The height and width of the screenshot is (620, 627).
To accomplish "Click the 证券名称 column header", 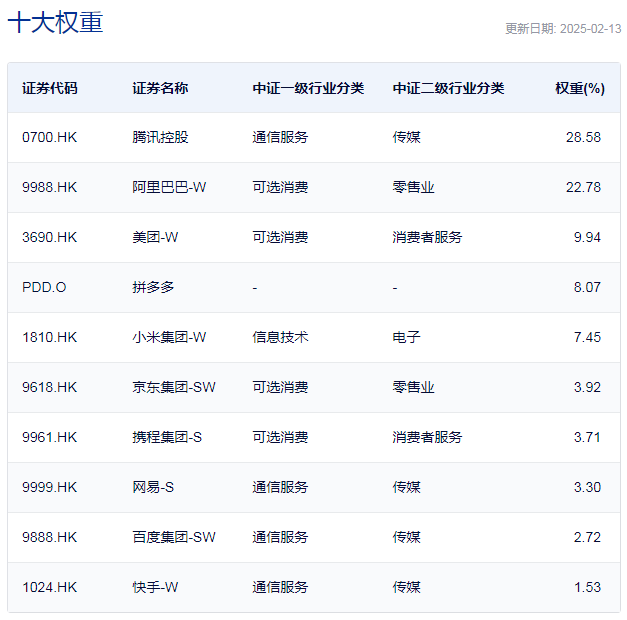I will click(160, 88).
